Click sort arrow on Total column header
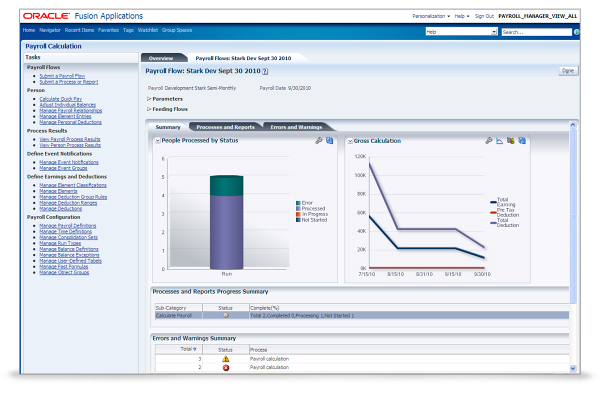 click(195, 349)
